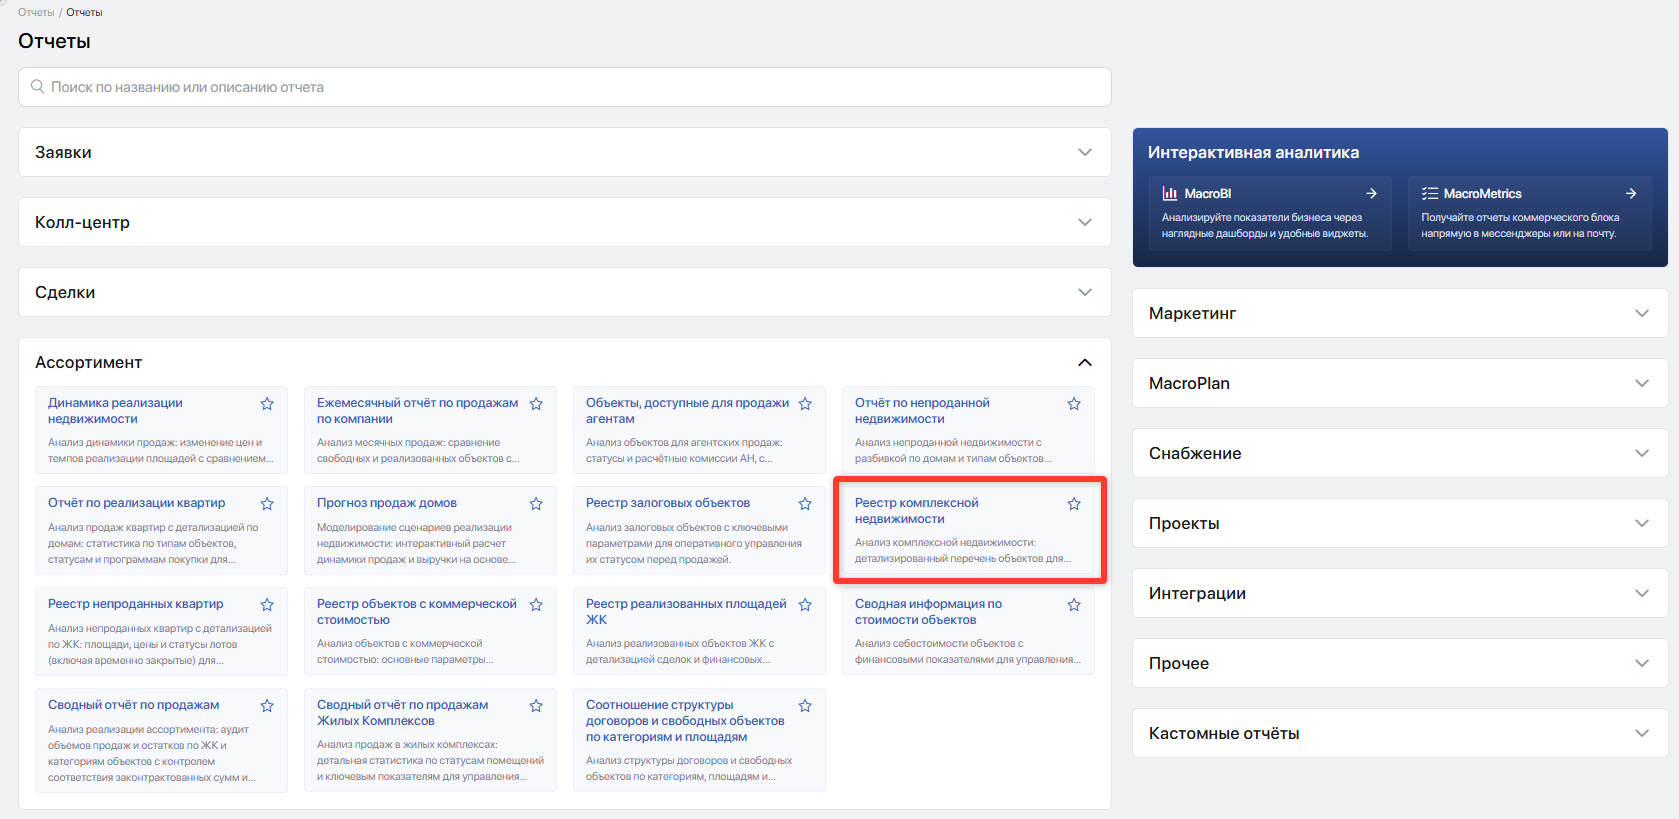Click star icon on Соотношение структуры договоров card
This screenshot has width=1679, height=819.
point(805,706)
